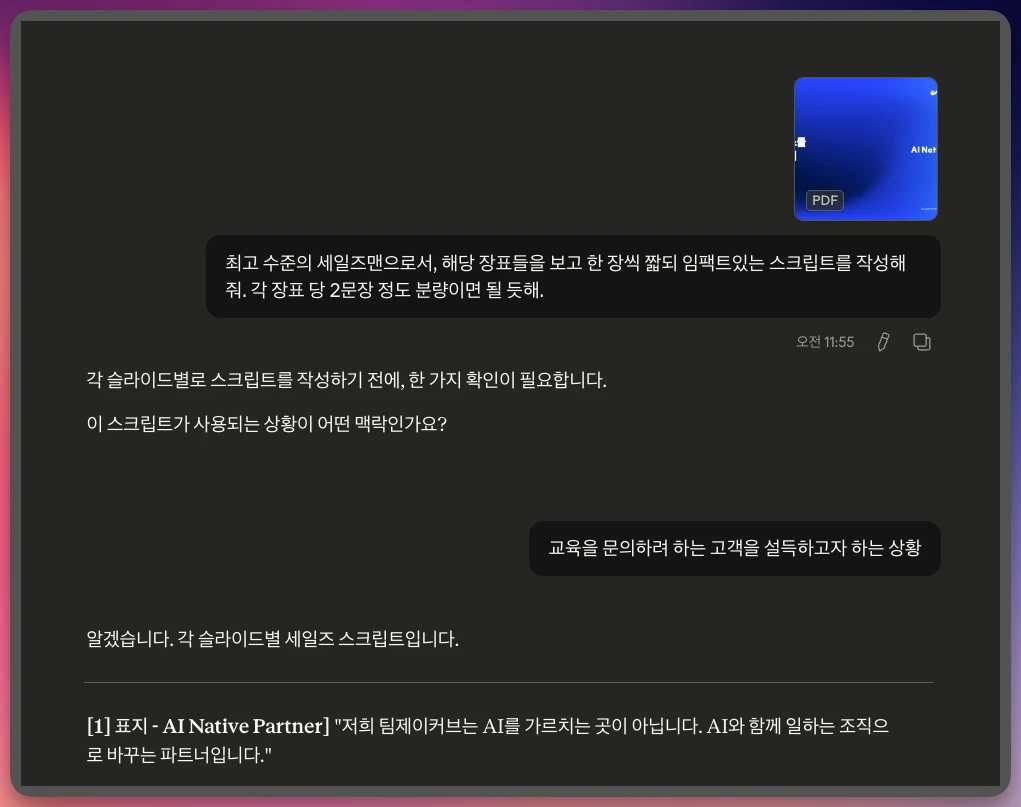Click the pencil edit message icon
Screen dimensions: 1021x807
tap(883, 342)
